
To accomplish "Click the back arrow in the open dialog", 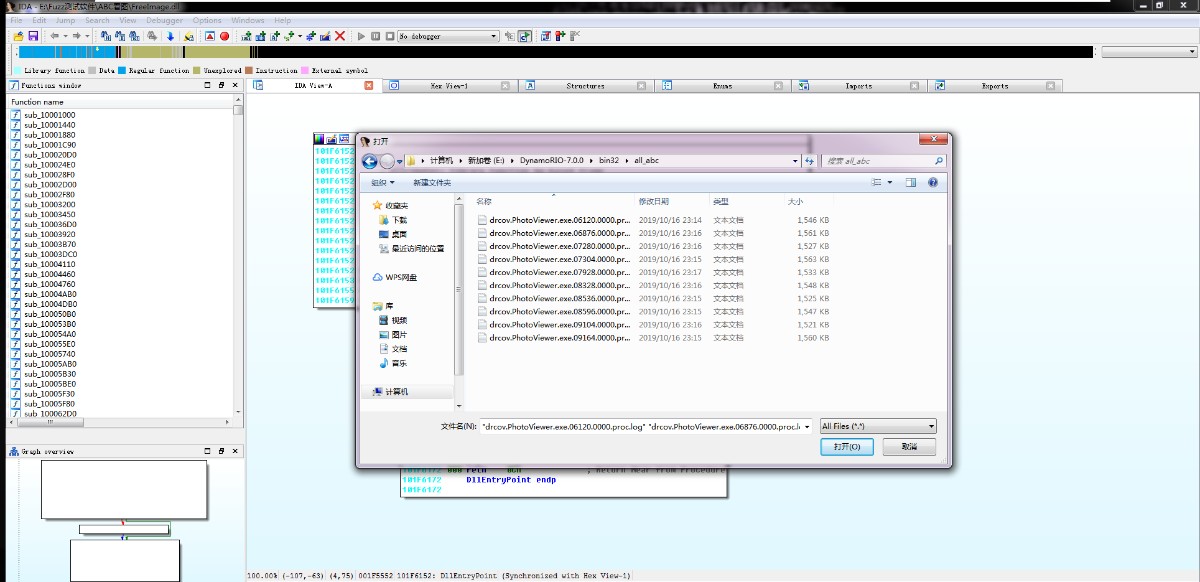I will (370, 161).
